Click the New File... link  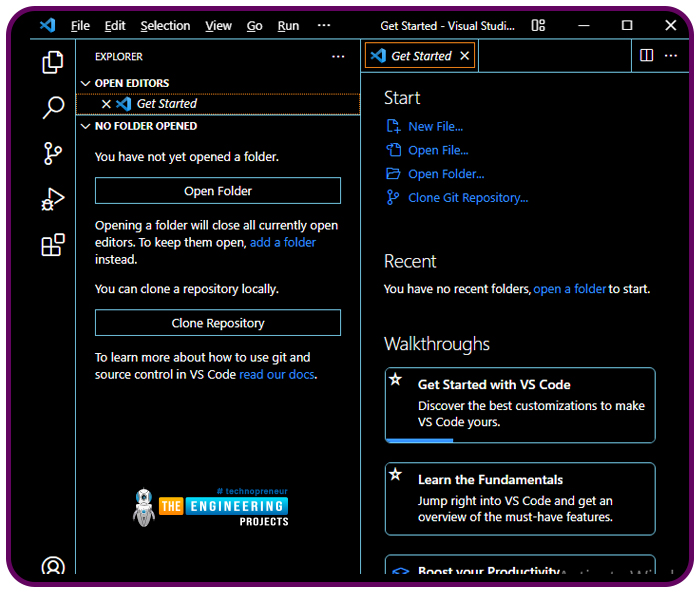click(435, 126)
